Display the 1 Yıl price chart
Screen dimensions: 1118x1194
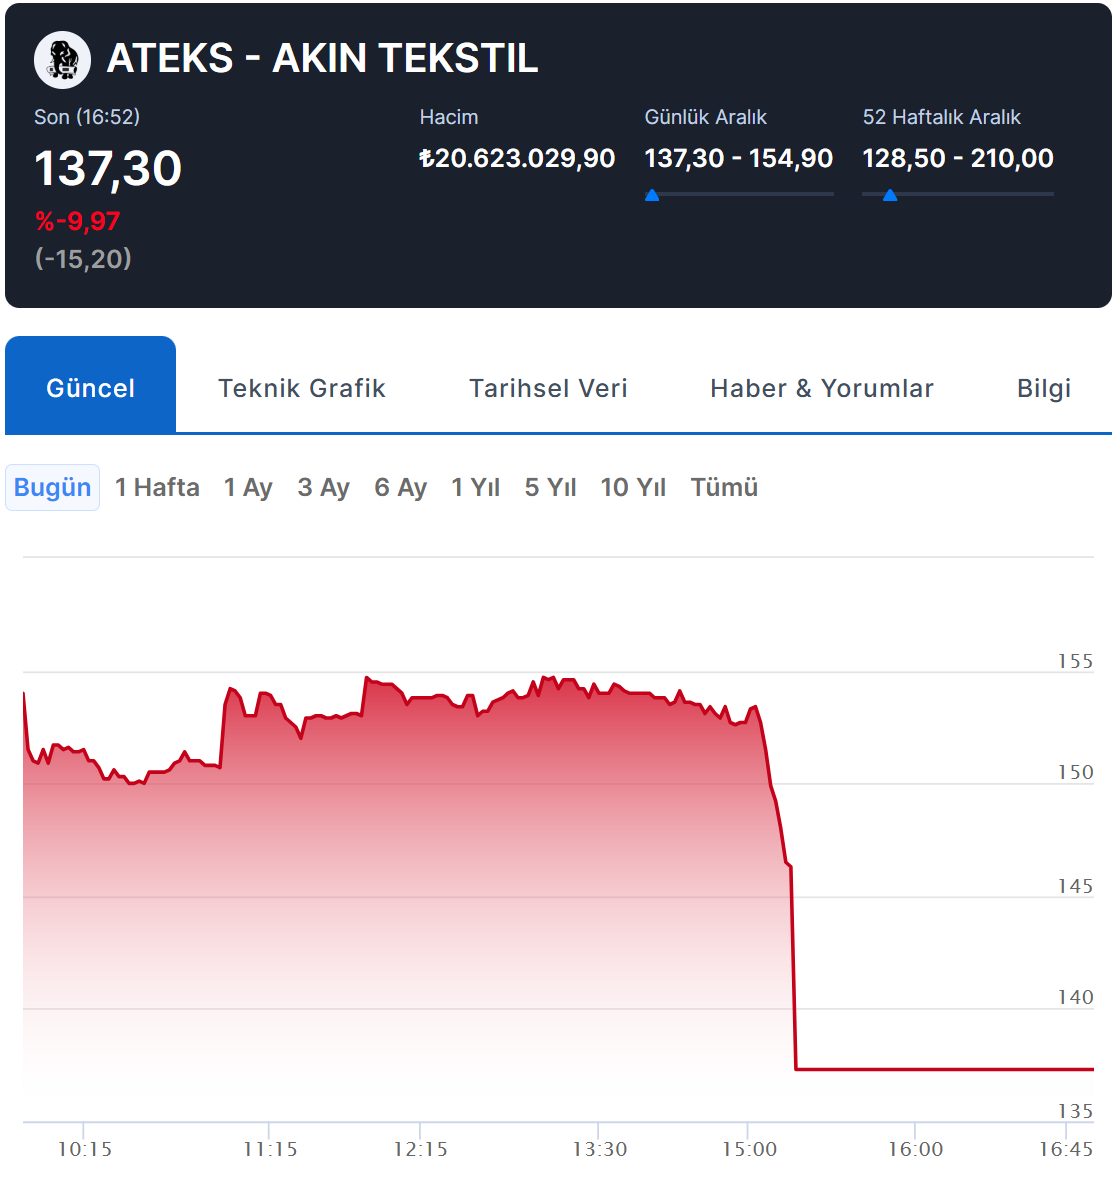click(x=475, y=488)
